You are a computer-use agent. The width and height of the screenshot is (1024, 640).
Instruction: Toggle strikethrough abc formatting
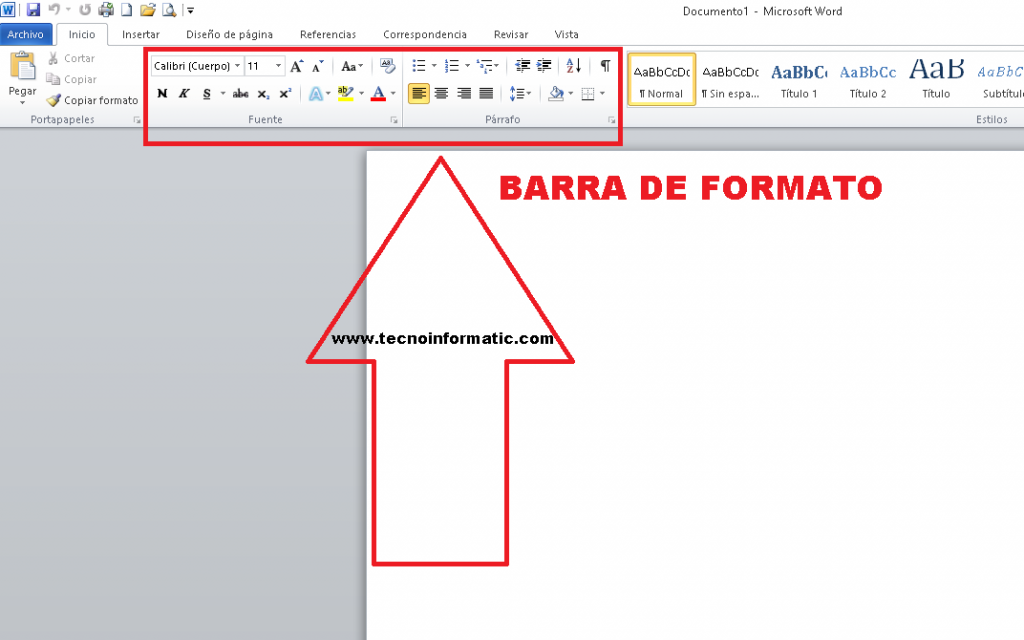(x=240, y=93)
